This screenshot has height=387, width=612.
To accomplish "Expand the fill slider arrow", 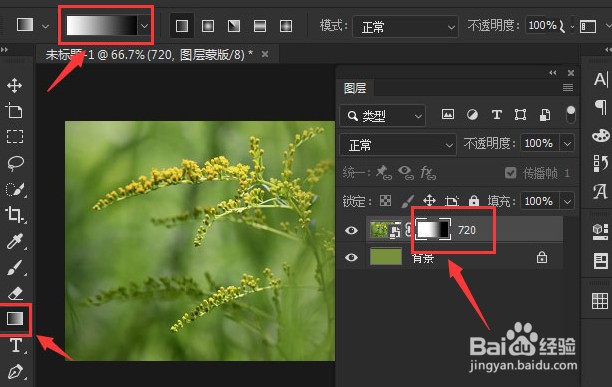I will (x=567, y=201).
